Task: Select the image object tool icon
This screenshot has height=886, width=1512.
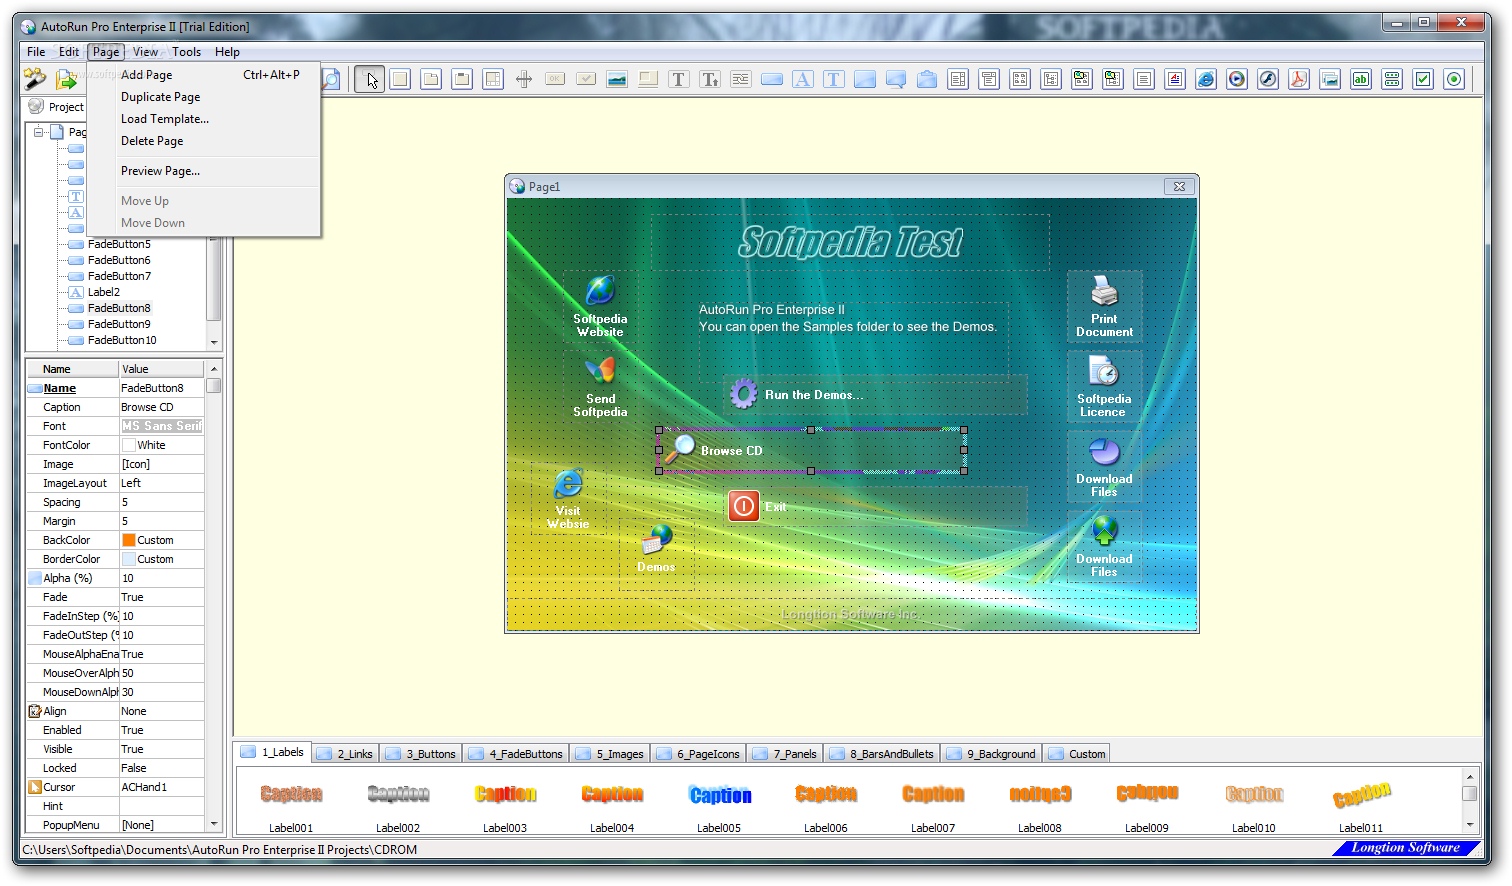Action: (617, 79)
